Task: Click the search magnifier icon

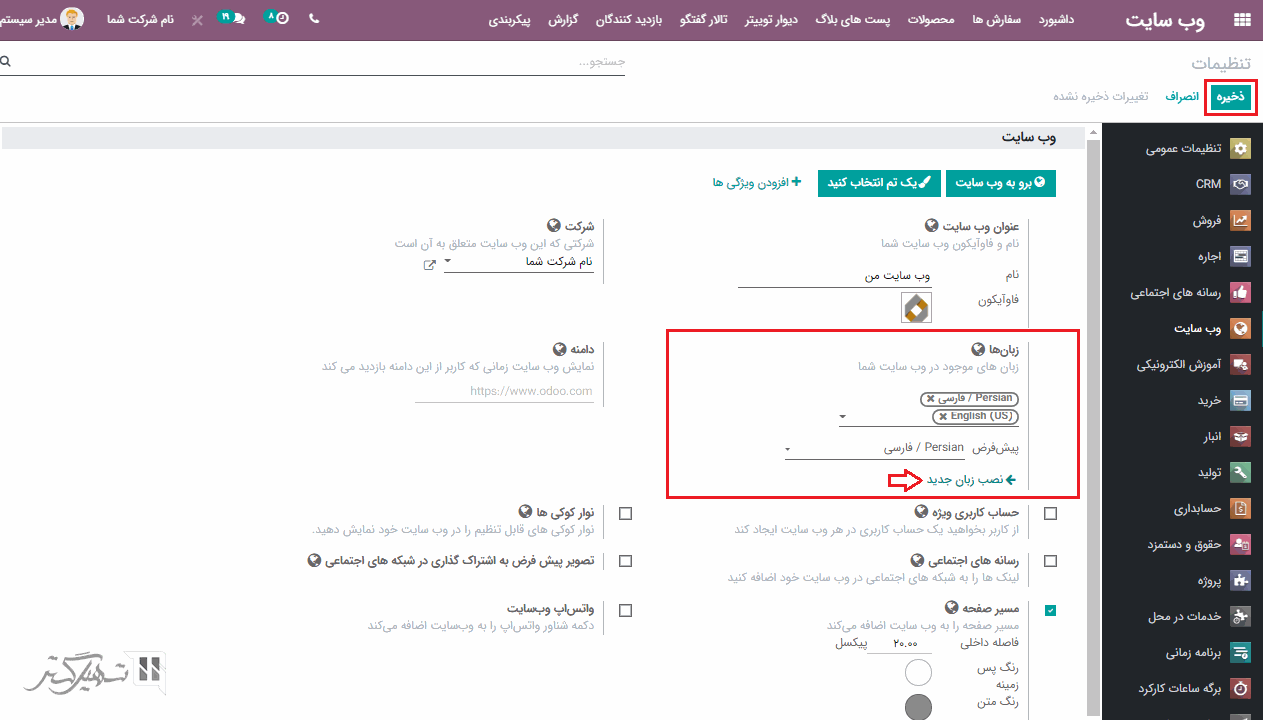Action: 6,62
